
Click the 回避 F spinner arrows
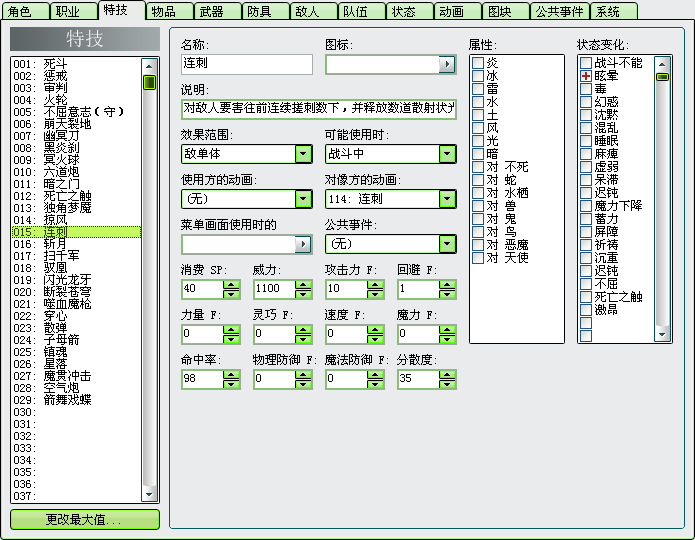coord(447,289)
